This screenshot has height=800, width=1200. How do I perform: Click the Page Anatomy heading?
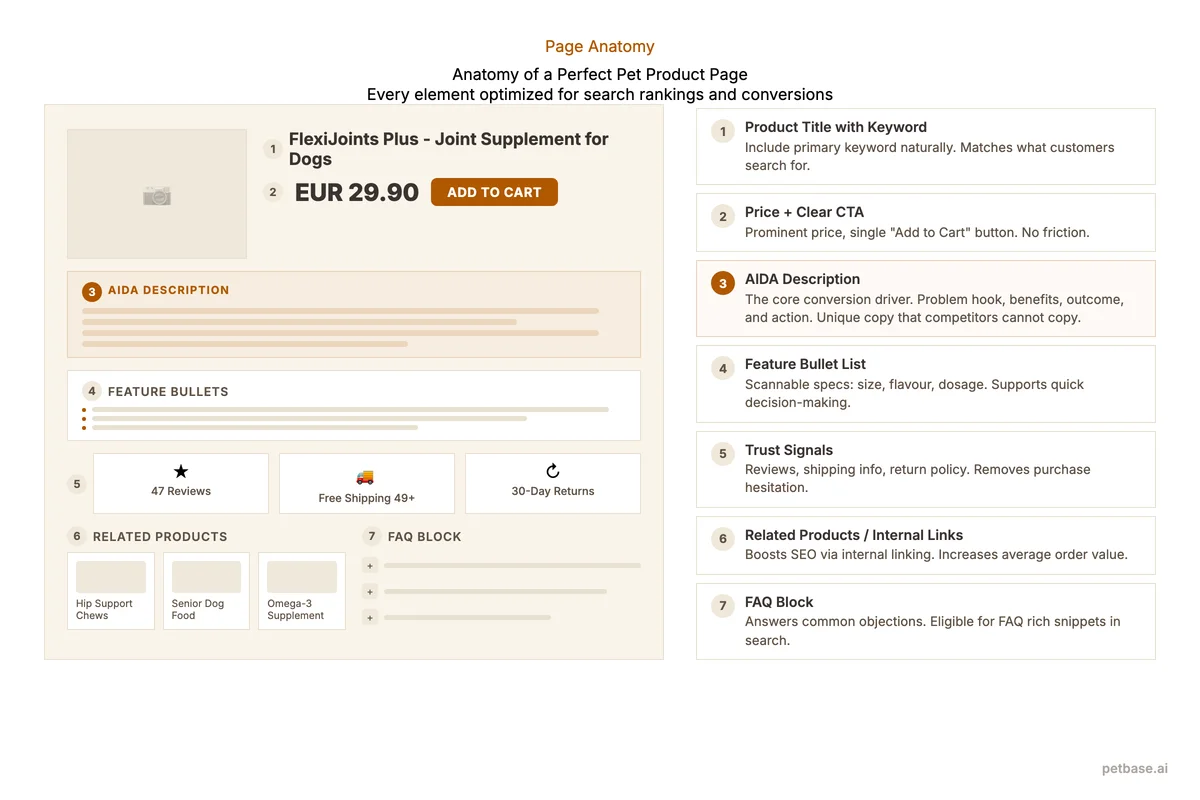click(599, 46)
